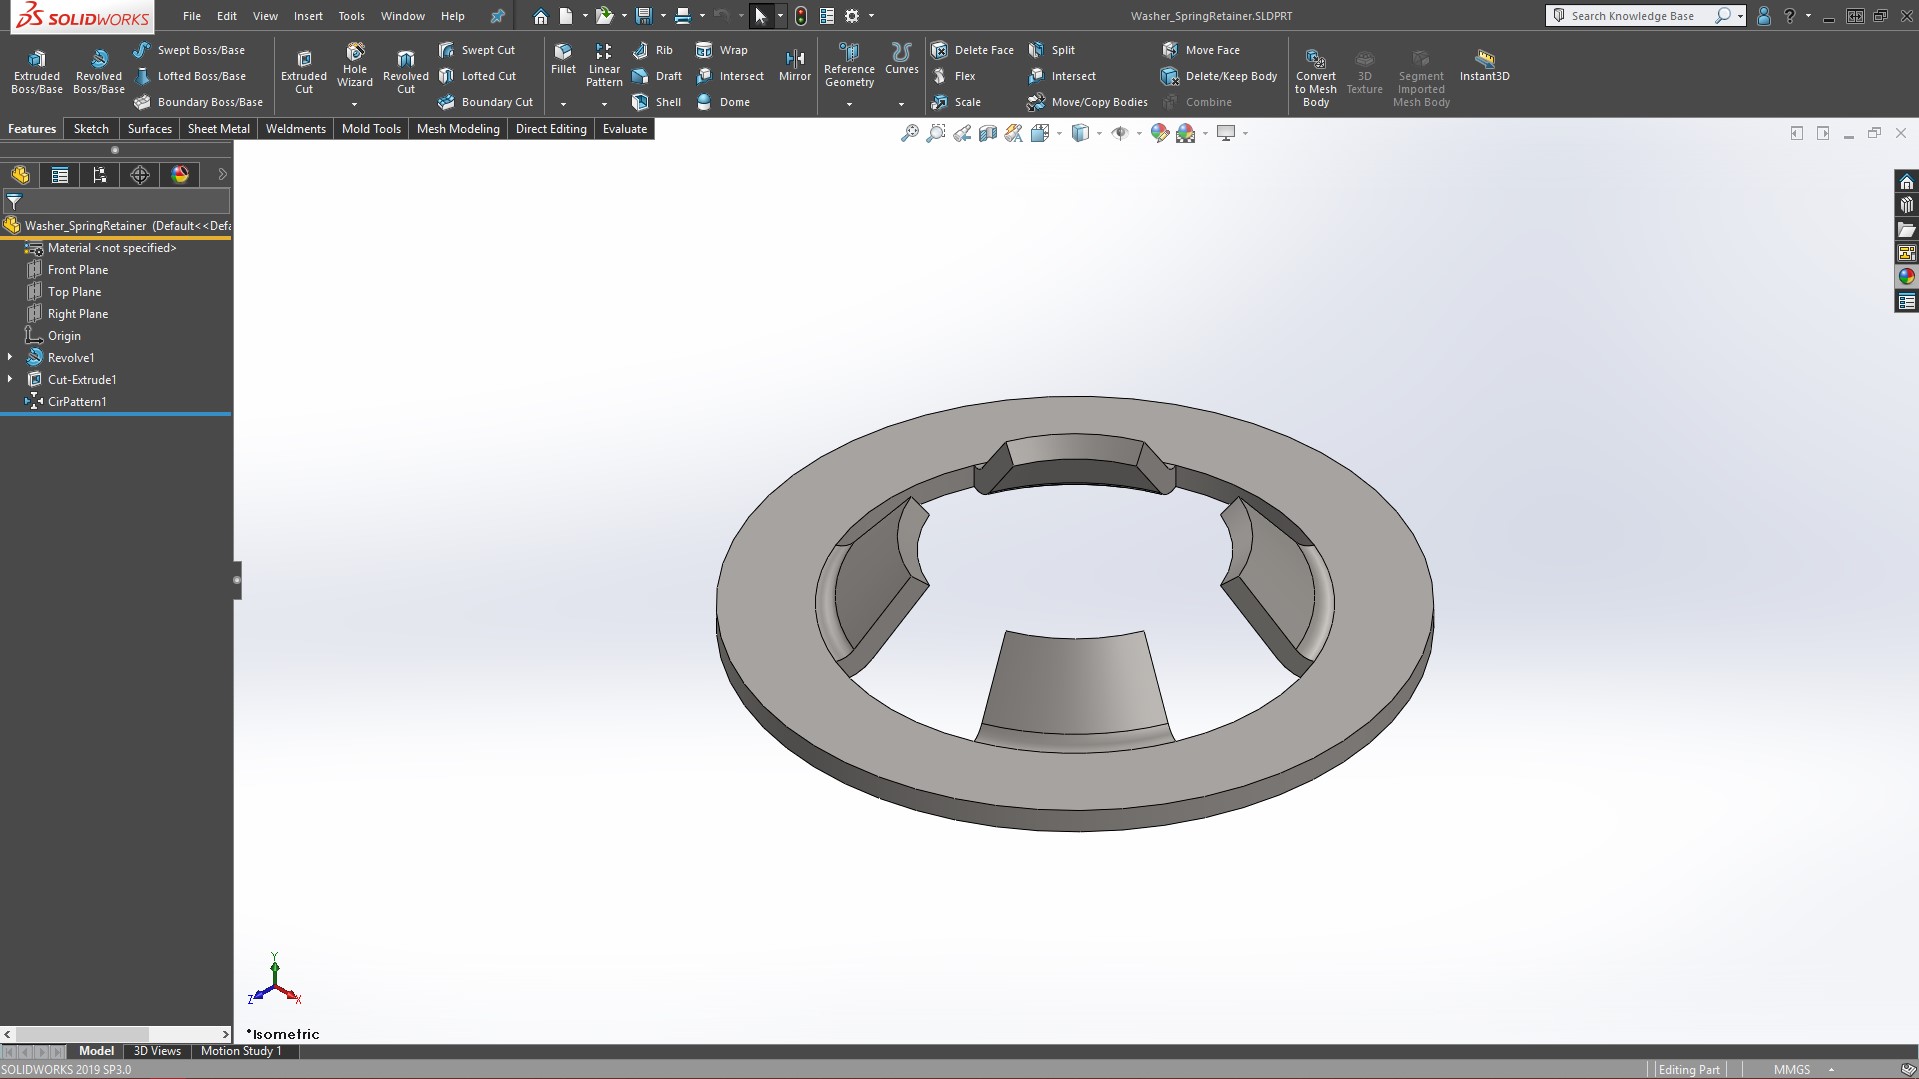Viewport: 1919px width, 1079px height.
Task: Click the Revolved Cut tool
Action: pos(405,71)
